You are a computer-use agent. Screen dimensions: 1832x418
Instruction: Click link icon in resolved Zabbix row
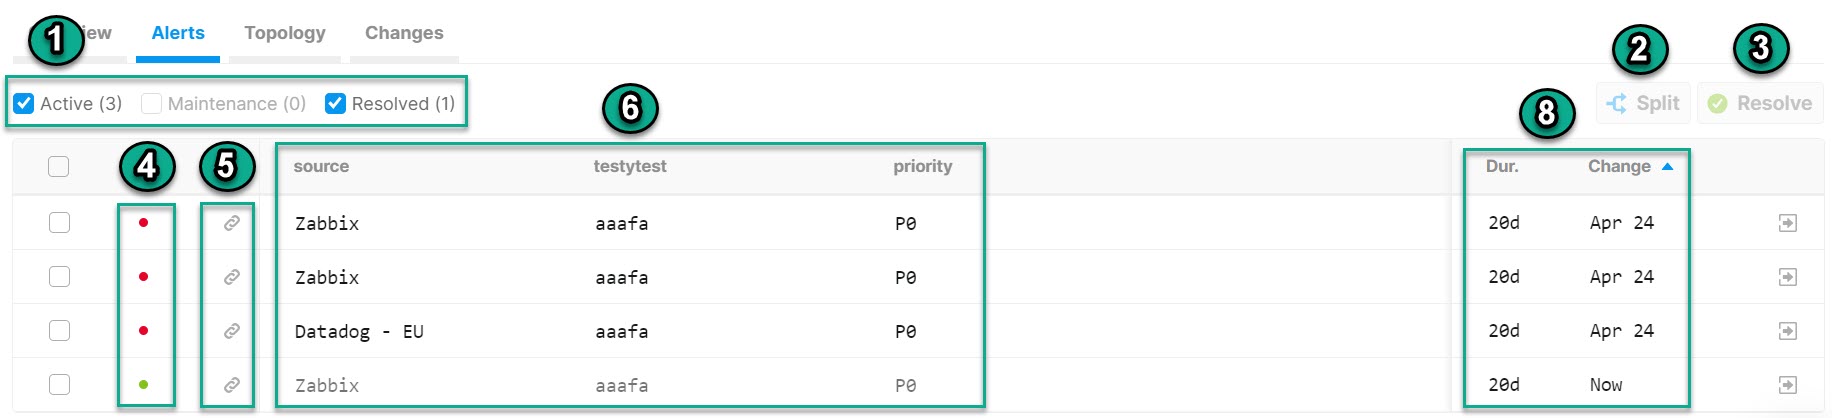pyautogui.click(x=231, y=385)
